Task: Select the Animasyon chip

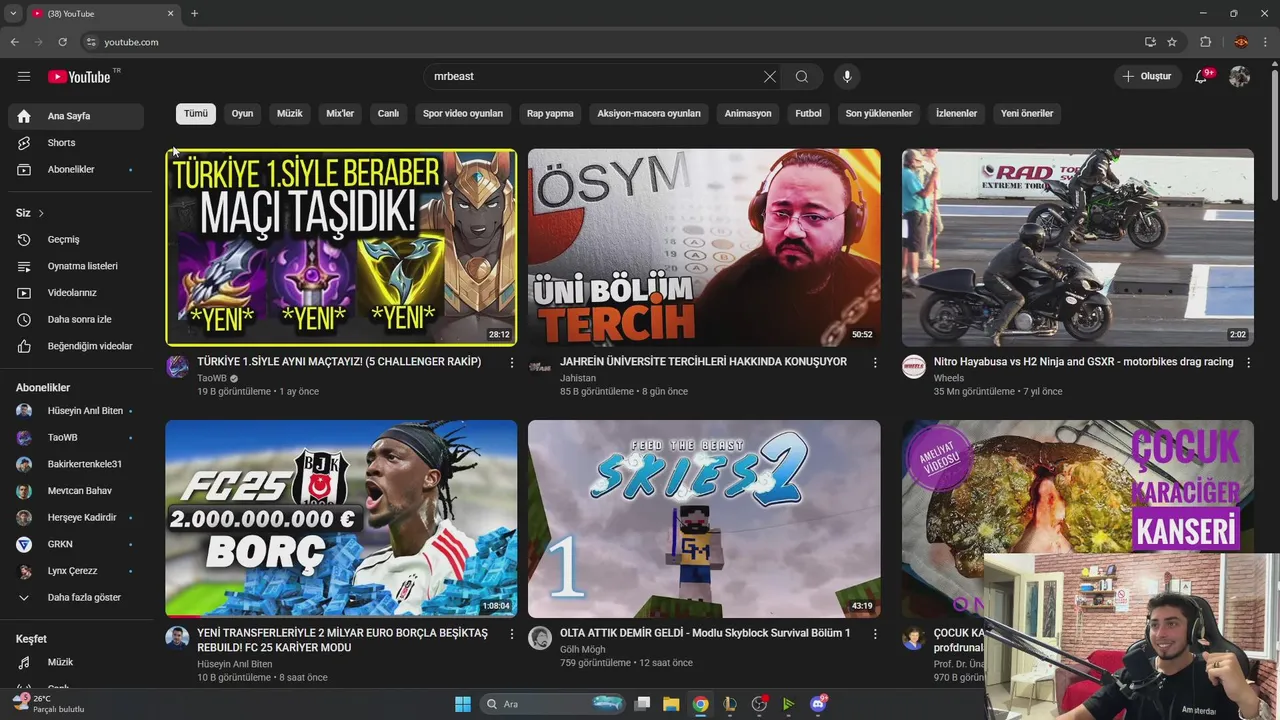Action: pos(748,113)
